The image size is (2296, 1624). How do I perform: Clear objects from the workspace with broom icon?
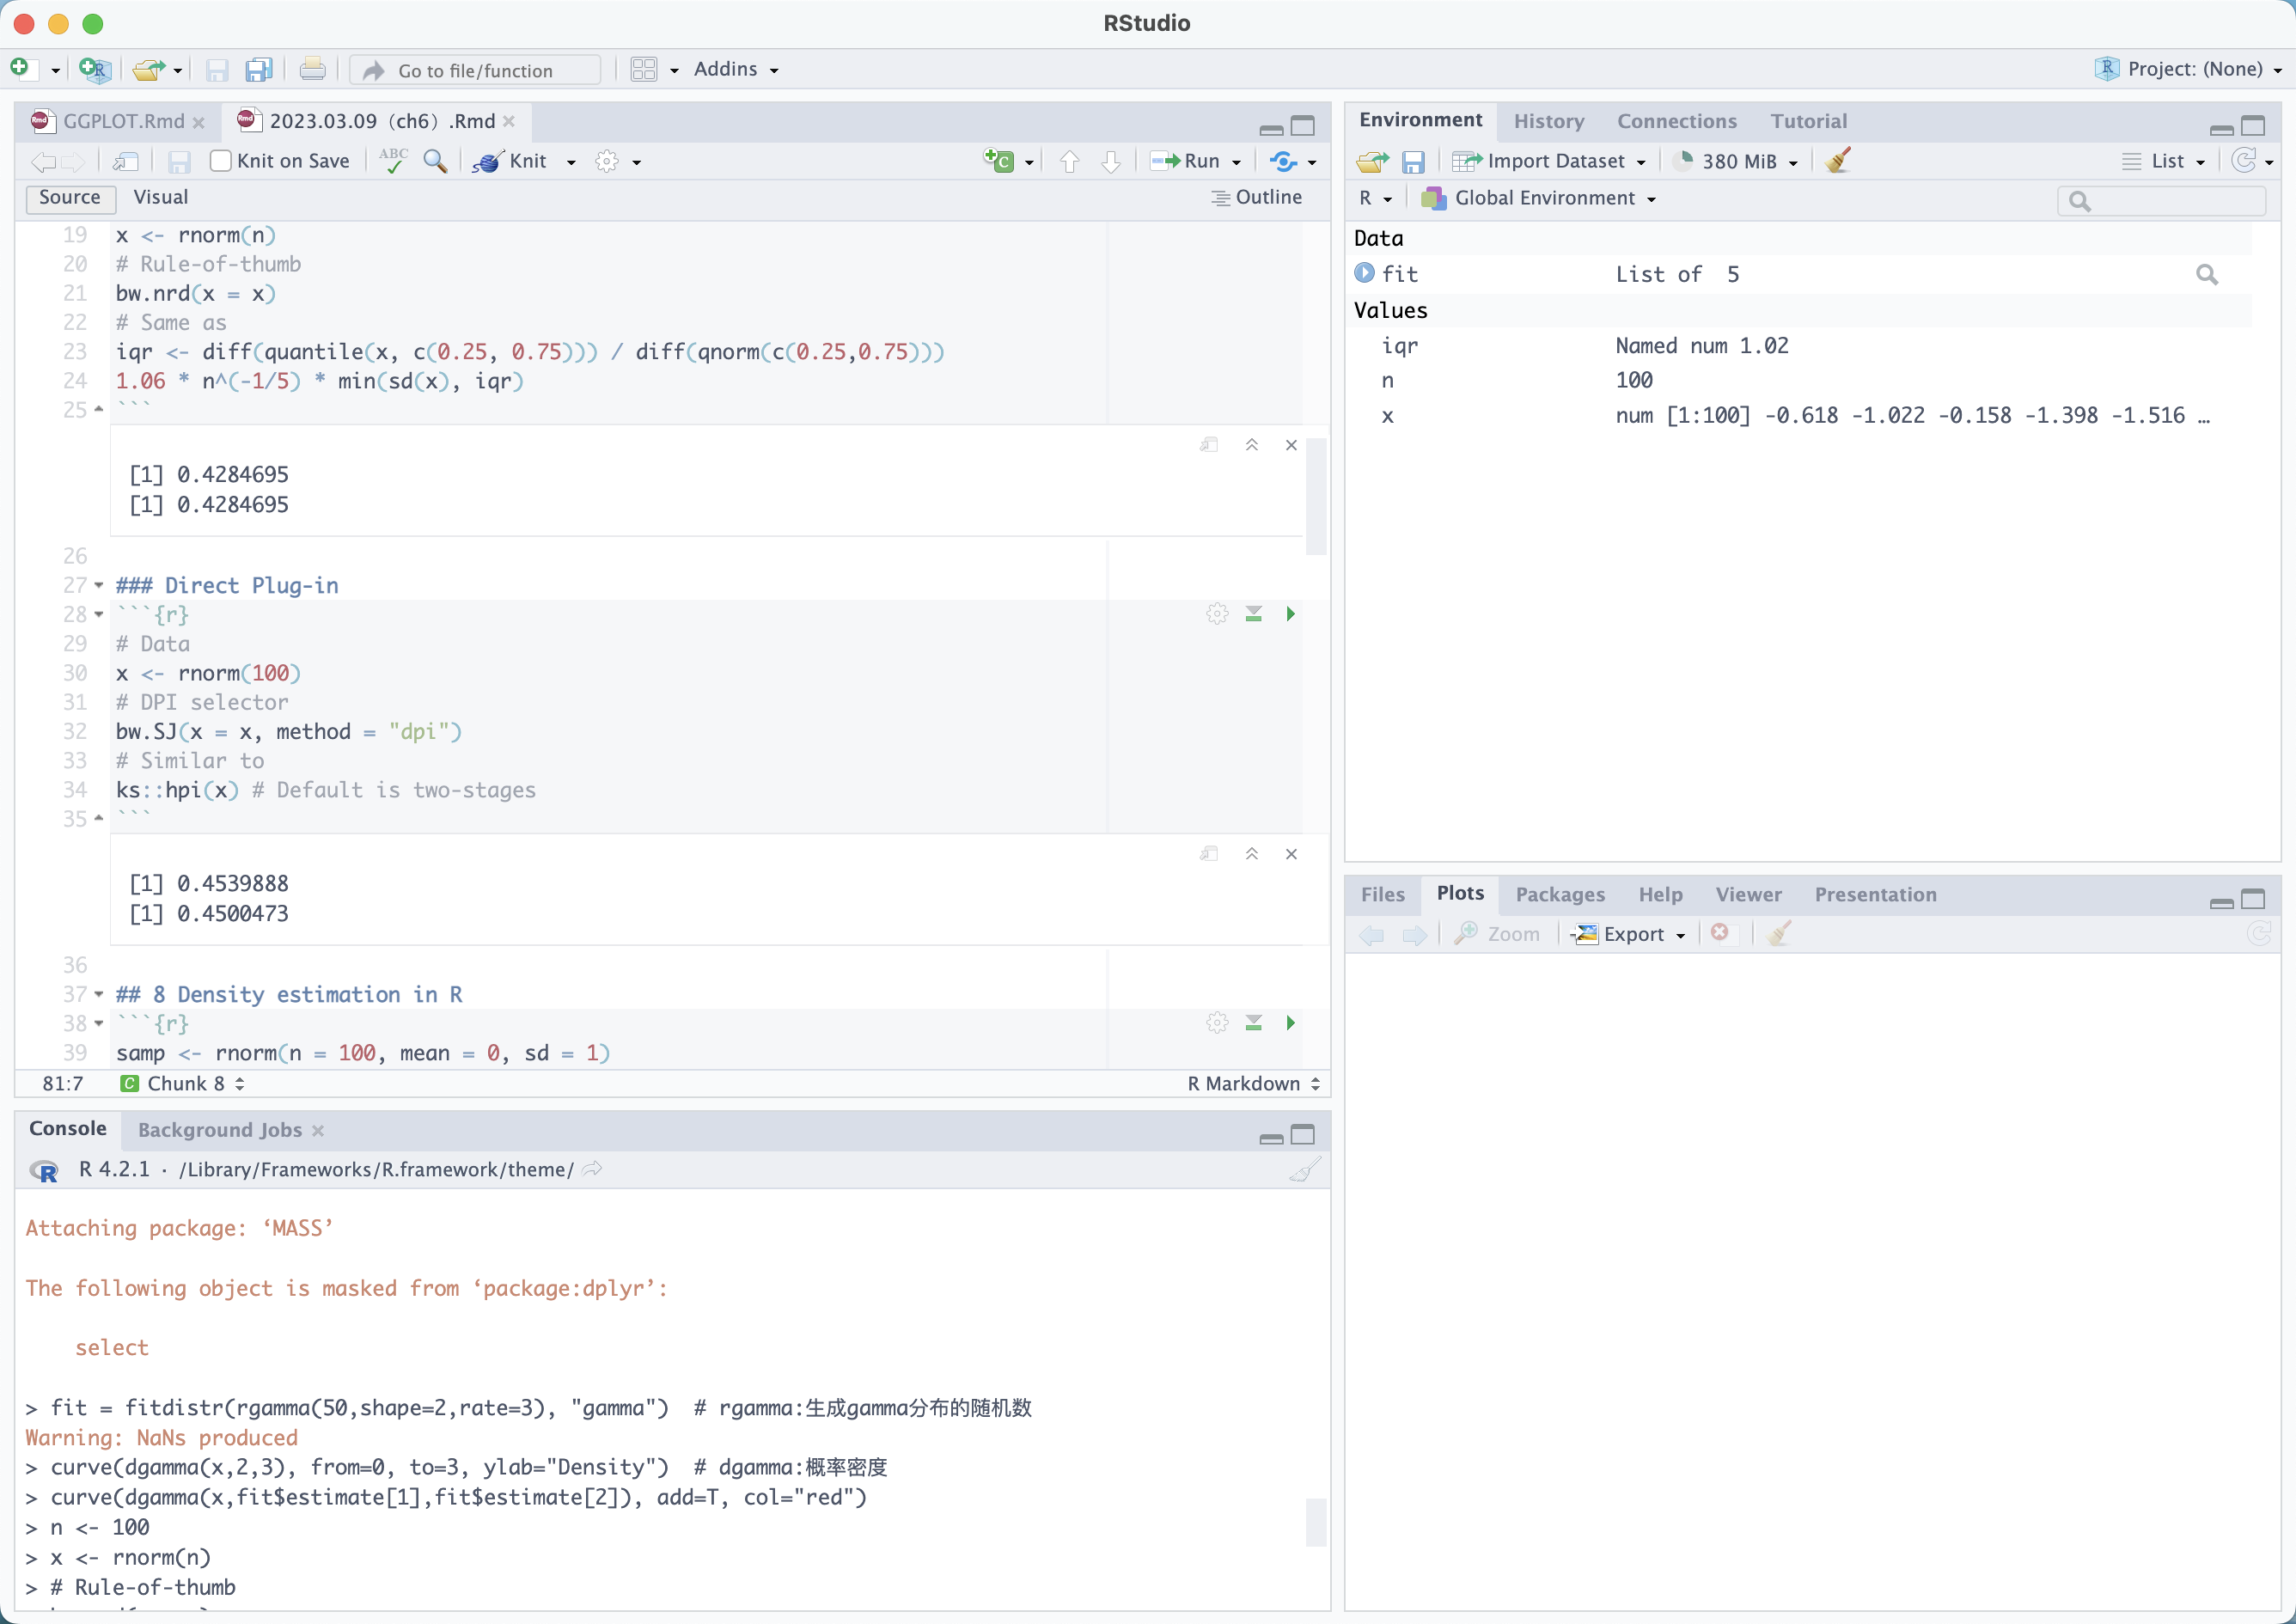coord(1837,160)
